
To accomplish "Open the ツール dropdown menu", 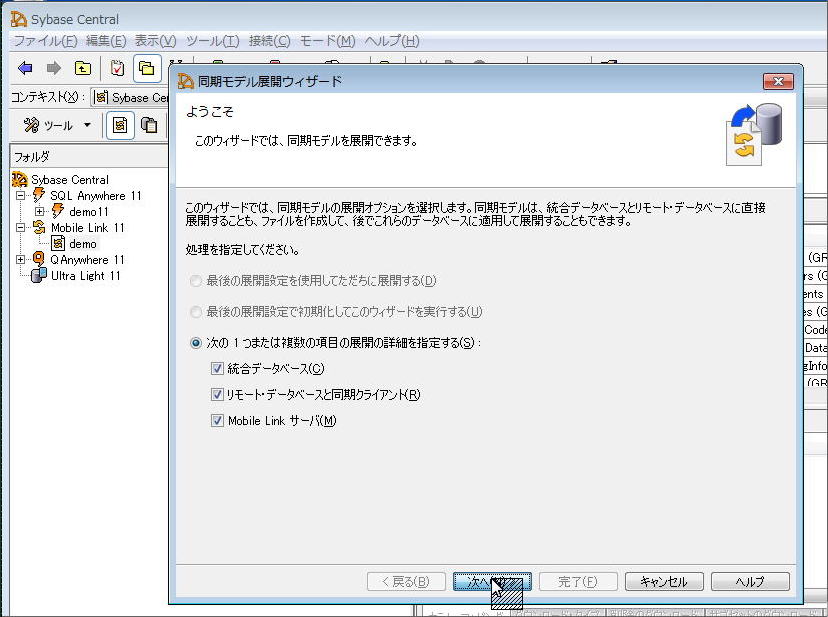I will click(x=59, y=125).
